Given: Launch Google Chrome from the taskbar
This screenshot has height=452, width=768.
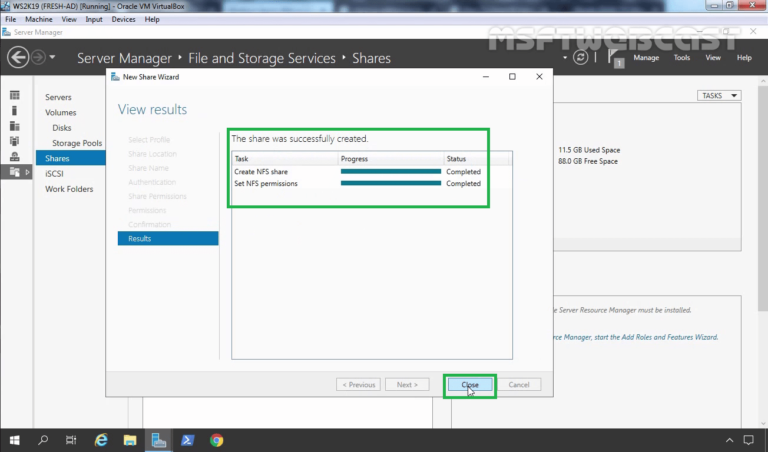Looking at the screenshot, I should point(216,440).
